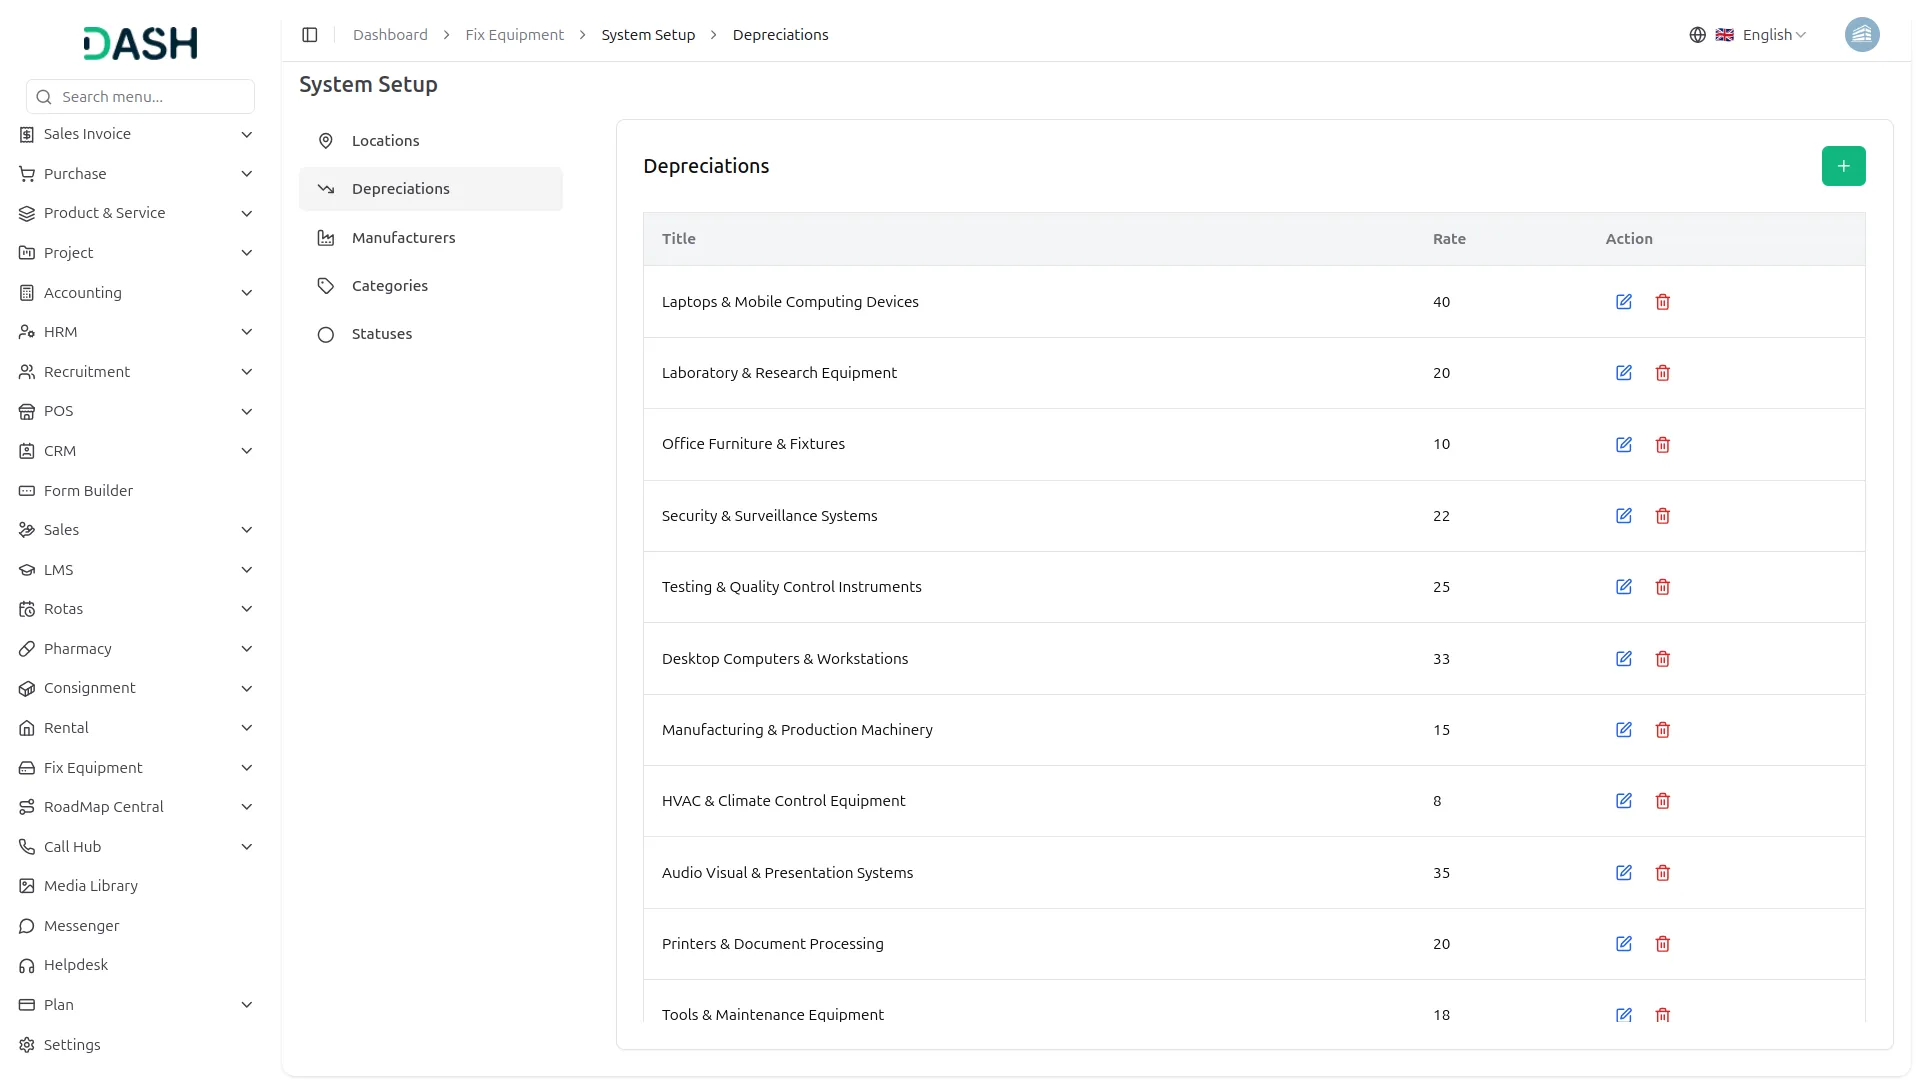Go to Dashboard breadcrumb link
1920x1080 pixels.
390,35
